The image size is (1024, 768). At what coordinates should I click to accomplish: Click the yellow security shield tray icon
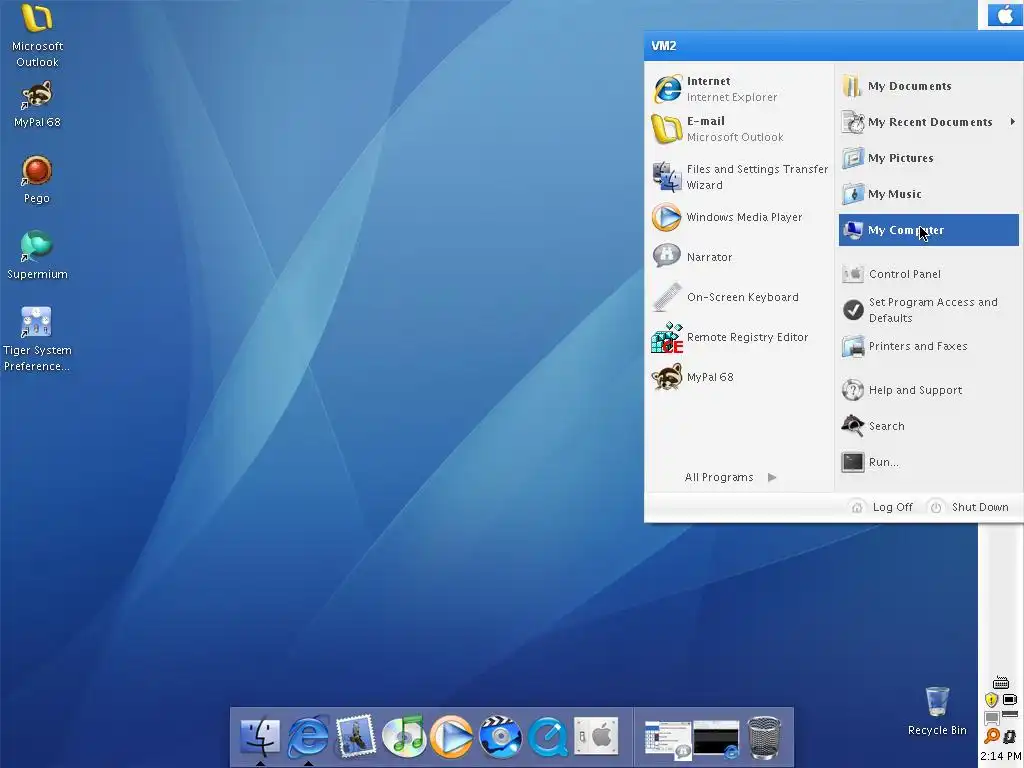(x=991, y=700)
